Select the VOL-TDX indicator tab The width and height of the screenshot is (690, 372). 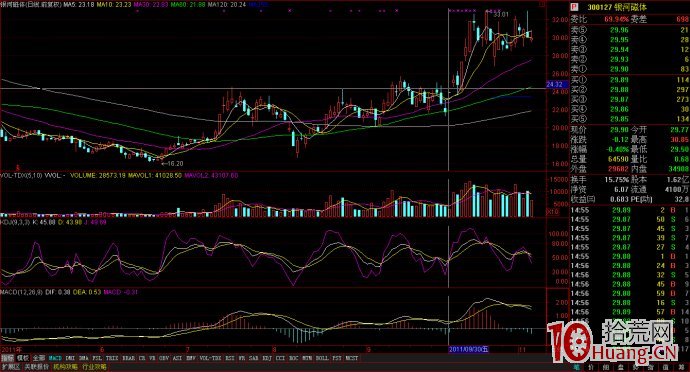(x=211, y=358)
